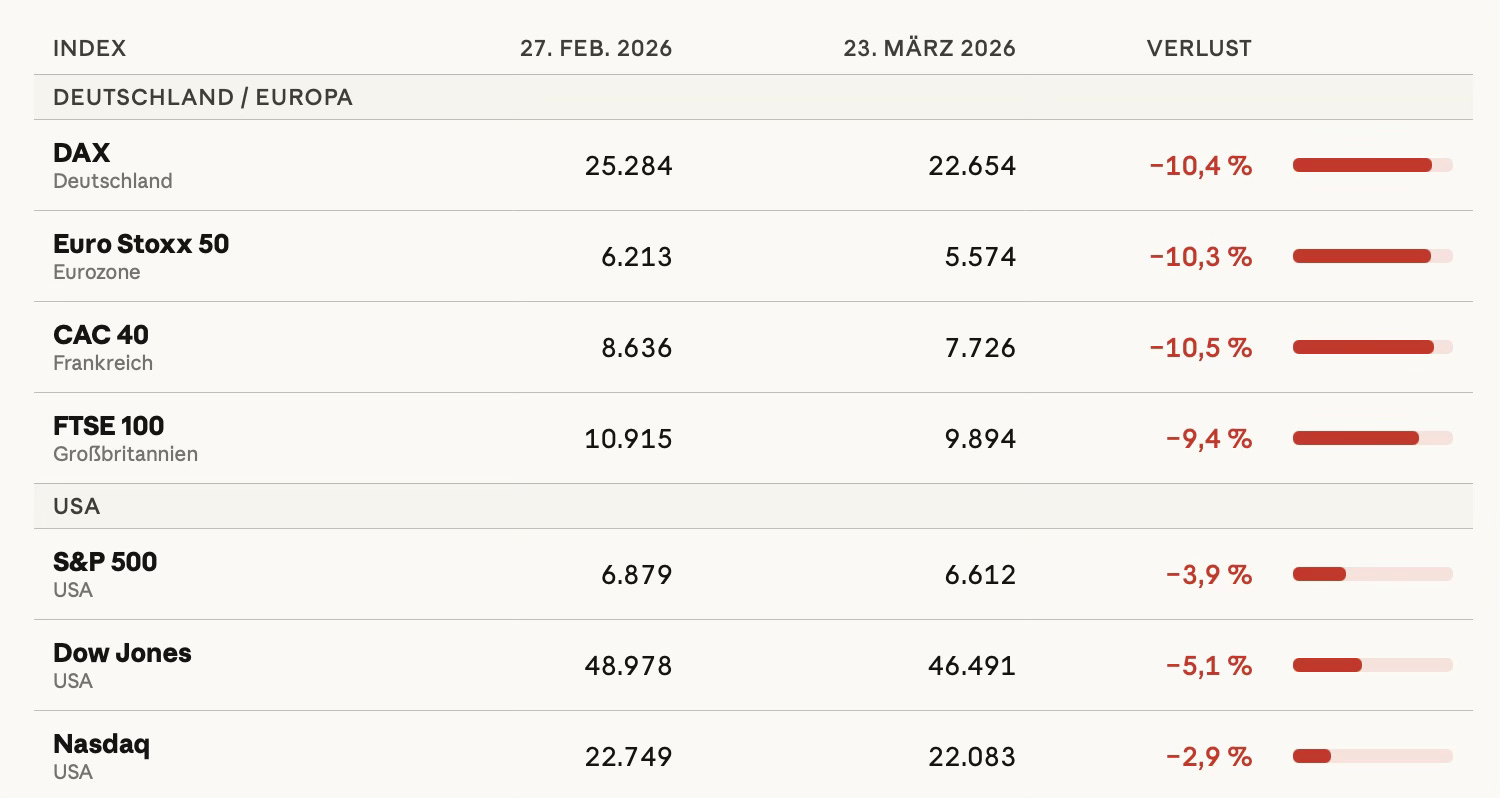The image size is (1500, 798).
Task: Open the DAX index name
Action: pos(81,153)
